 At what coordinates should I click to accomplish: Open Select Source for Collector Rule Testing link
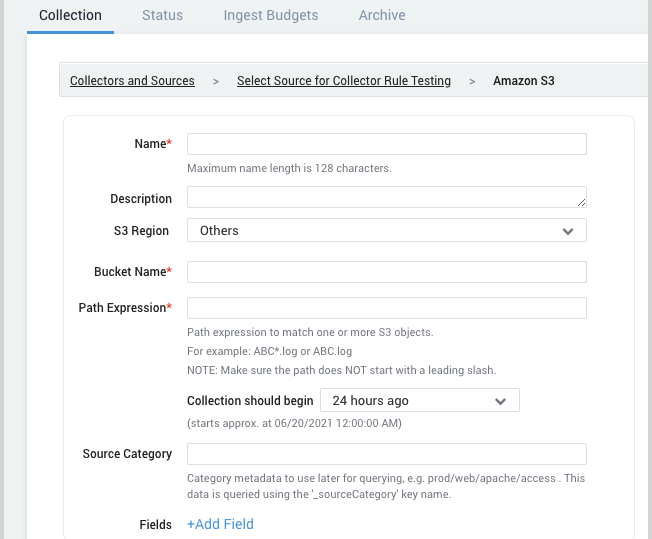pyautogui.click(x=344, y=81)
